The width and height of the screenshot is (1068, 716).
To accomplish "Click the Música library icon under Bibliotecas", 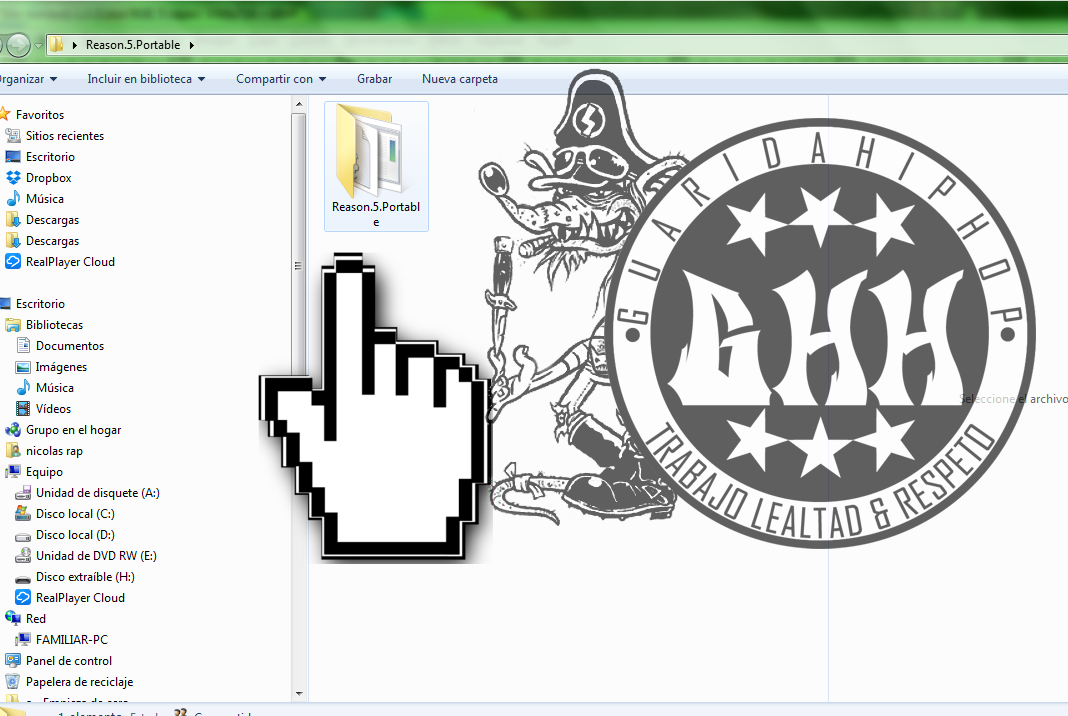I will tap(23, 388).
